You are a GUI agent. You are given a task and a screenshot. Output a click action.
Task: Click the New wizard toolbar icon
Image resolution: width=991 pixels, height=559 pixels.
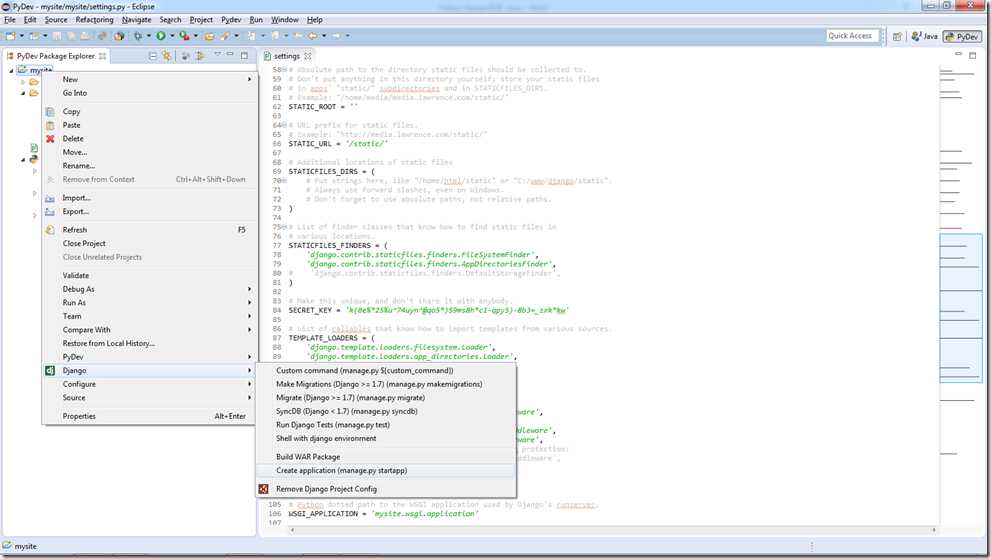11,36
